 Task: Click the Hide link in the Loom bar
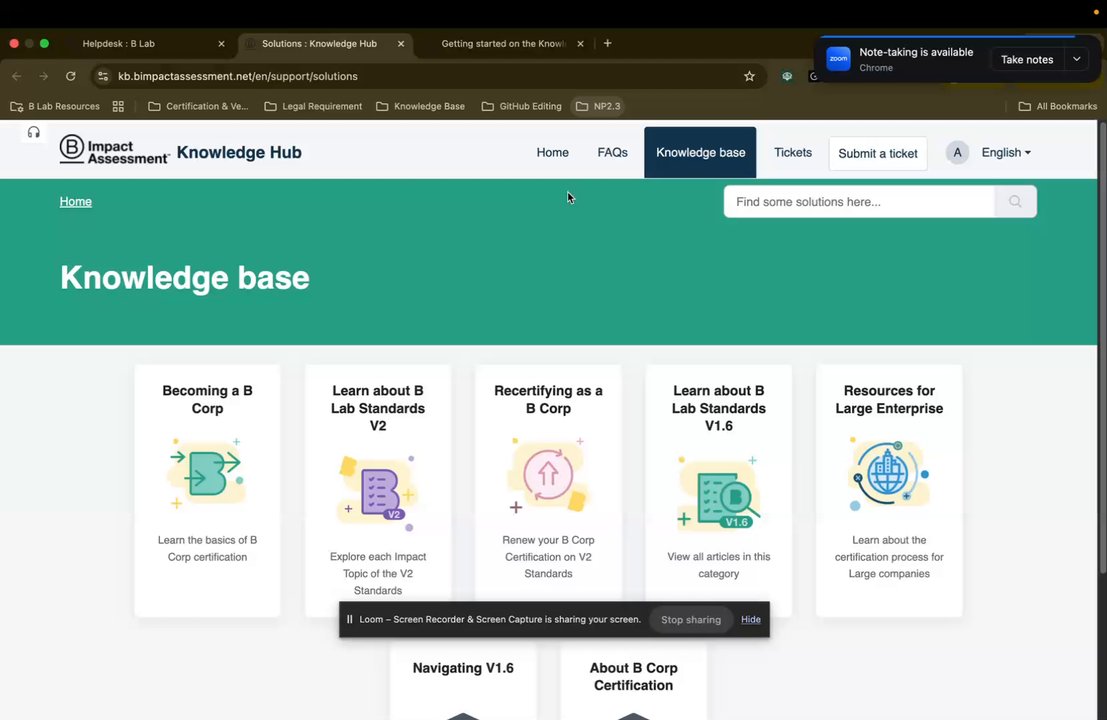click(750, 619)
